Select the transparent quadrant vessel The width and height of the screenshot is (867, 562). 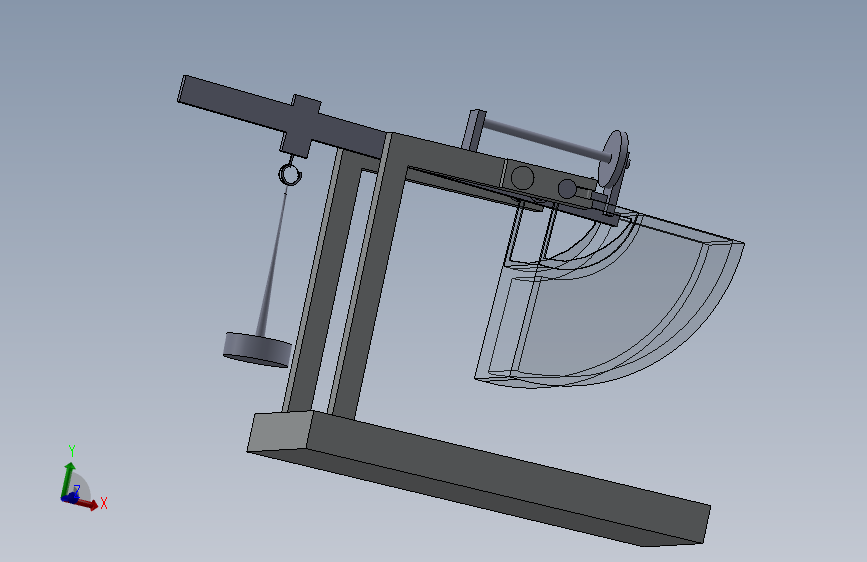[608, 299]
